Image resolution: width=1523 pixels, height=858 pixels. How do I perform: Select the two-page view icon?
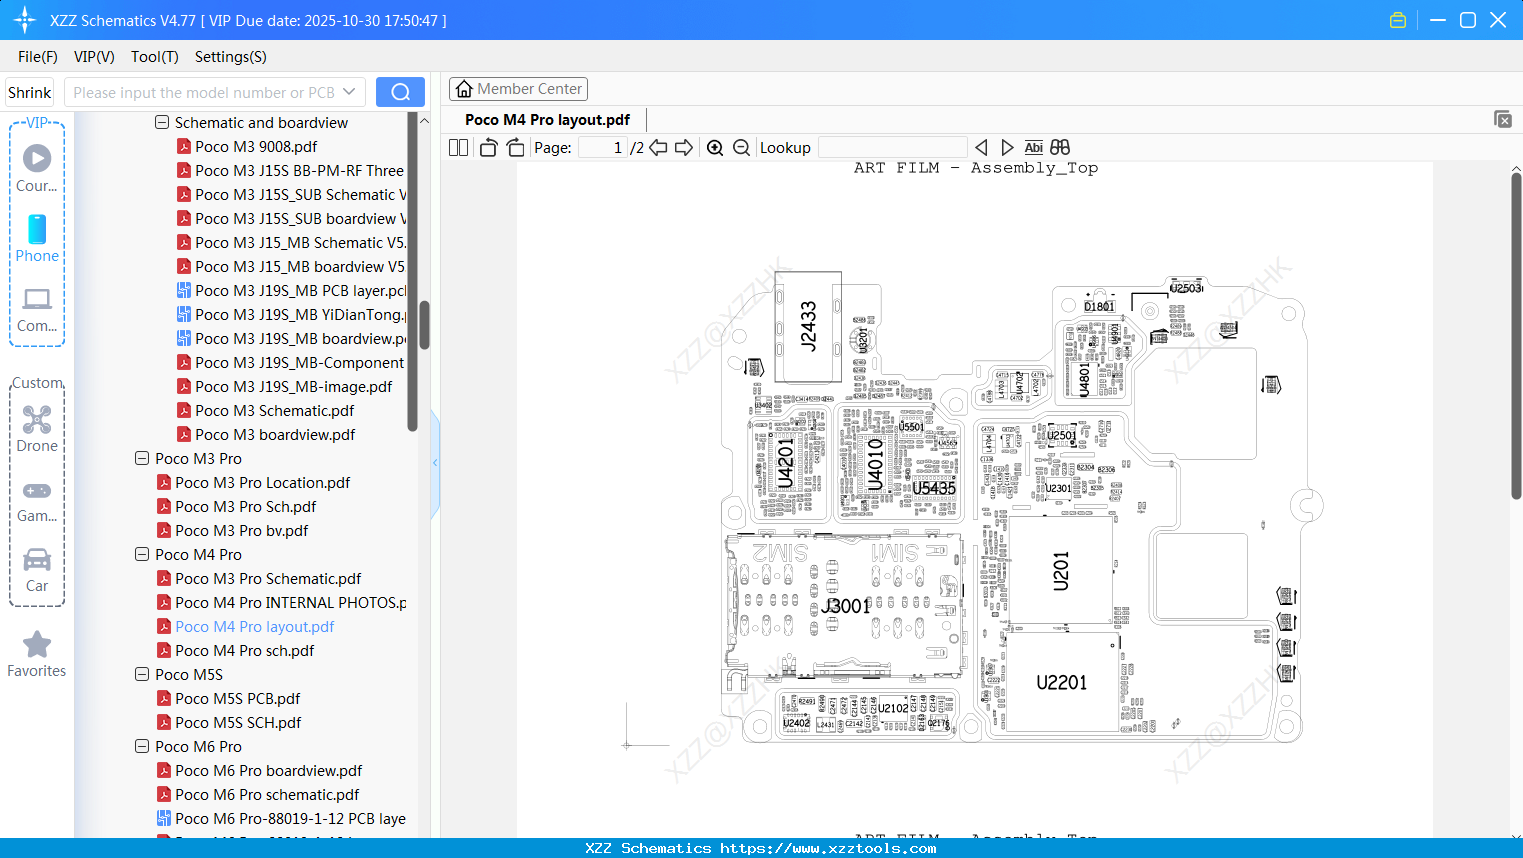point(457,147)
